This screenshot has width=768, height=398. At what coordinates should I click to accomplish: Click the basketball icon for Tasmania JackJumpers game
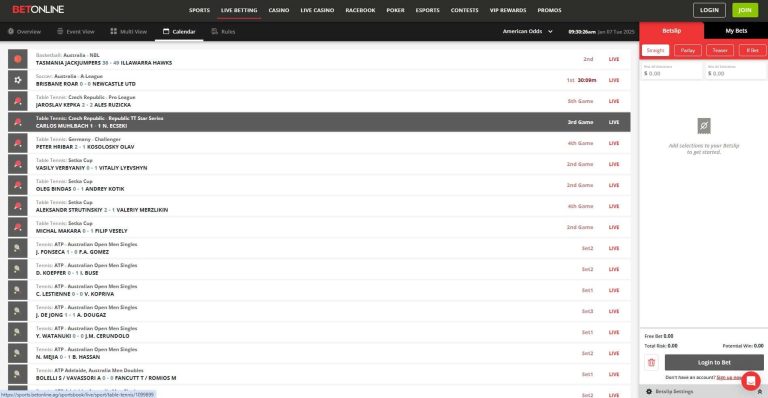point(18,59)
